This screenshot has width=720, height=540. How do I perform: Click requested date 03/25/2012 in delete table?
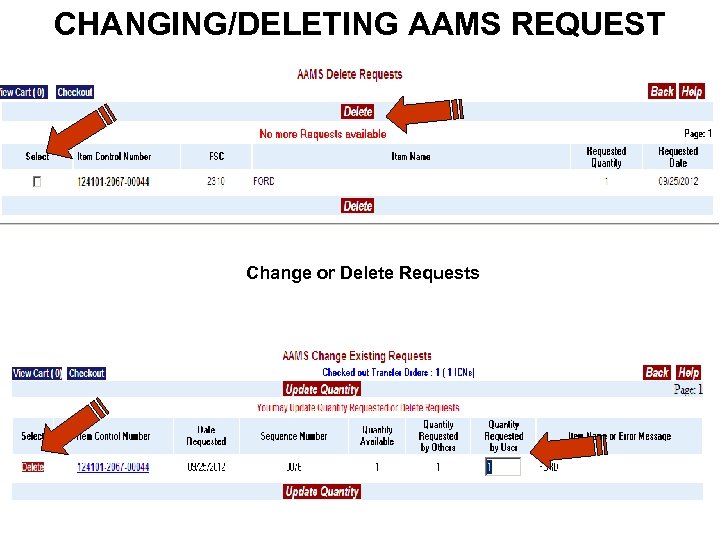tap(678, 181)
